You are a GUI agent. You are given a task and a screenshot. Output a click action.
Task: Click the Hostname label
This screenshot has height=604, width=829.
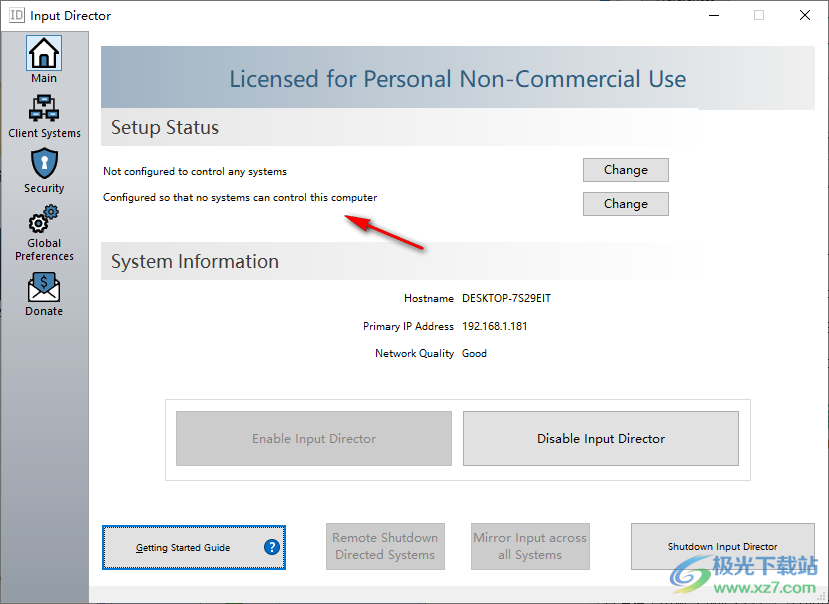coord(429,298)
